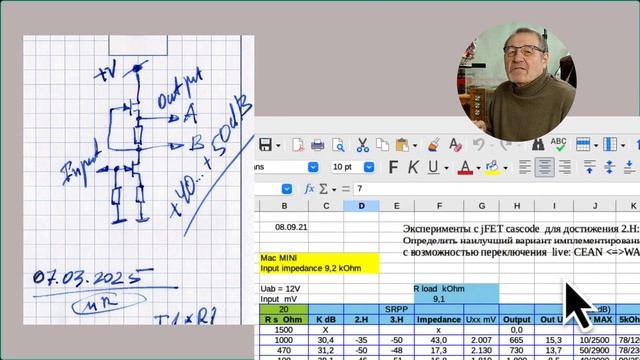The image size is (640, 360).
Task: Select the K dB column heading cell
Action: click(326, 320)
